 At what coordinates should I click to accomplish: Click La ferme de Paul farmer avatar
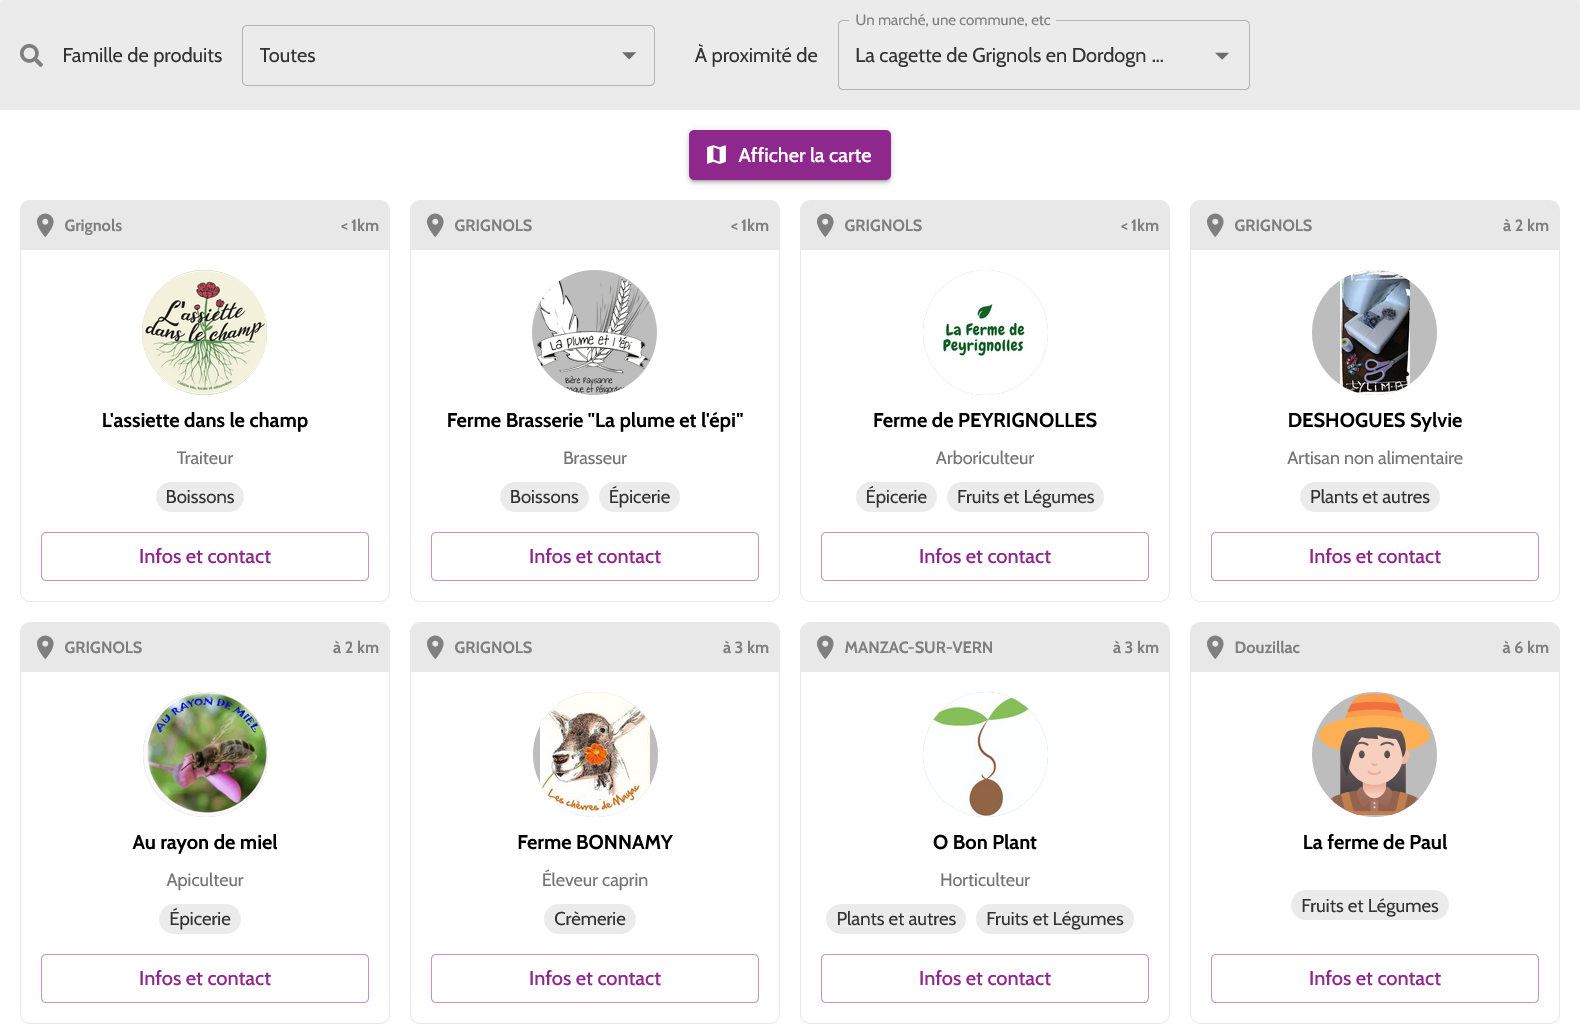coord(1375,754)
